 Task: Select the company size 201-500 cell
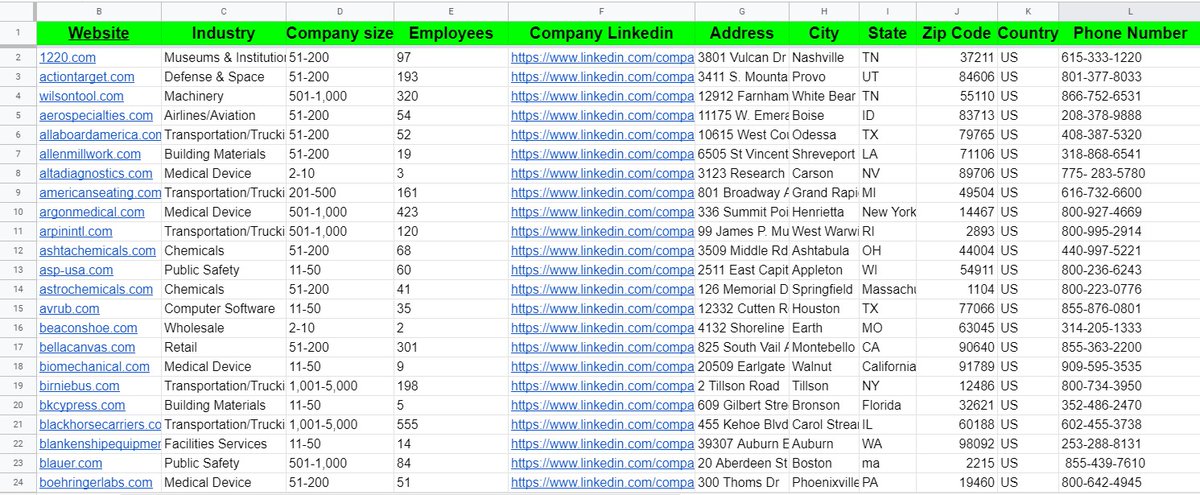tap(340, 193)
